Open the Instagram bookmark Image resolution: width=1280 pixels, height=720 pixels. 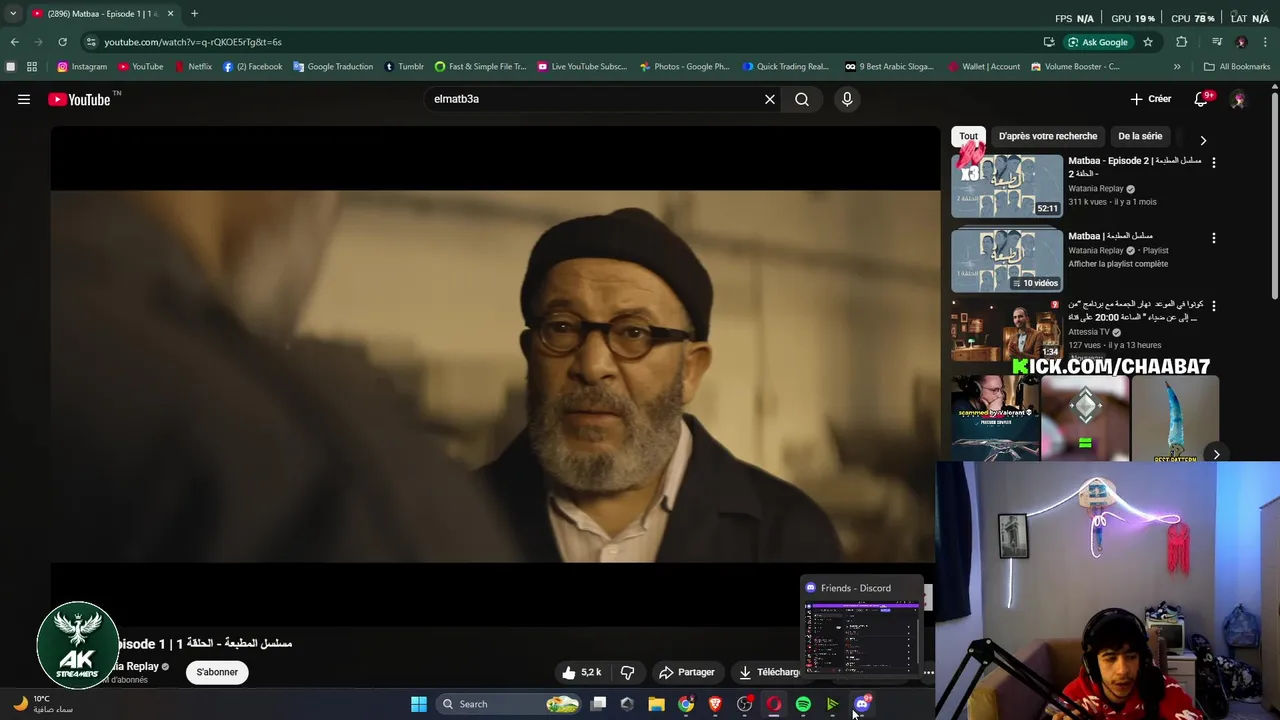82,67
